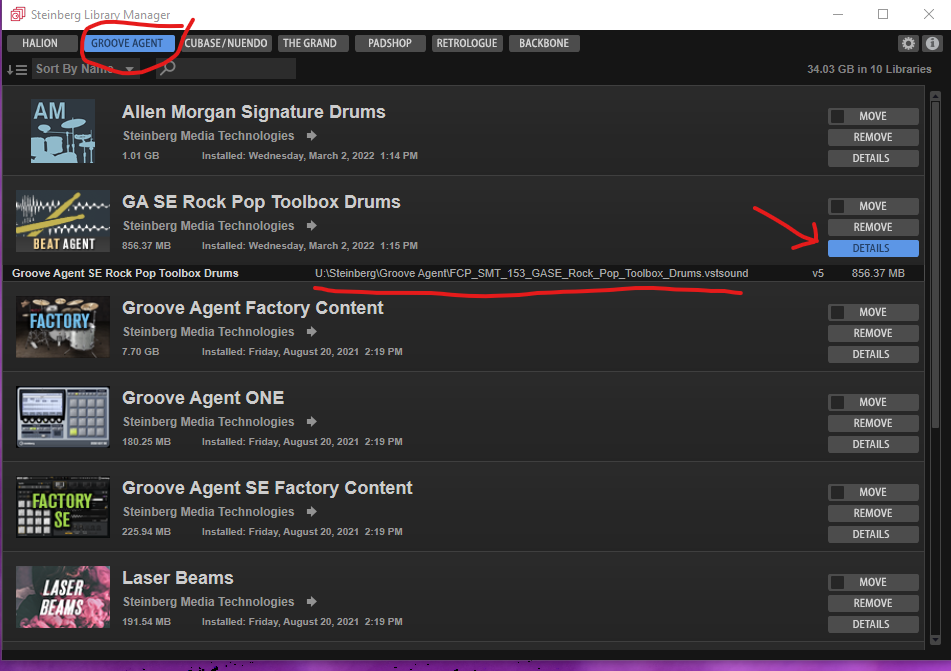This screenshot has width=951, height=671.
Task: Click arrow next to Groove Agent SE Factory vendor
Action: tap(312, 511)
